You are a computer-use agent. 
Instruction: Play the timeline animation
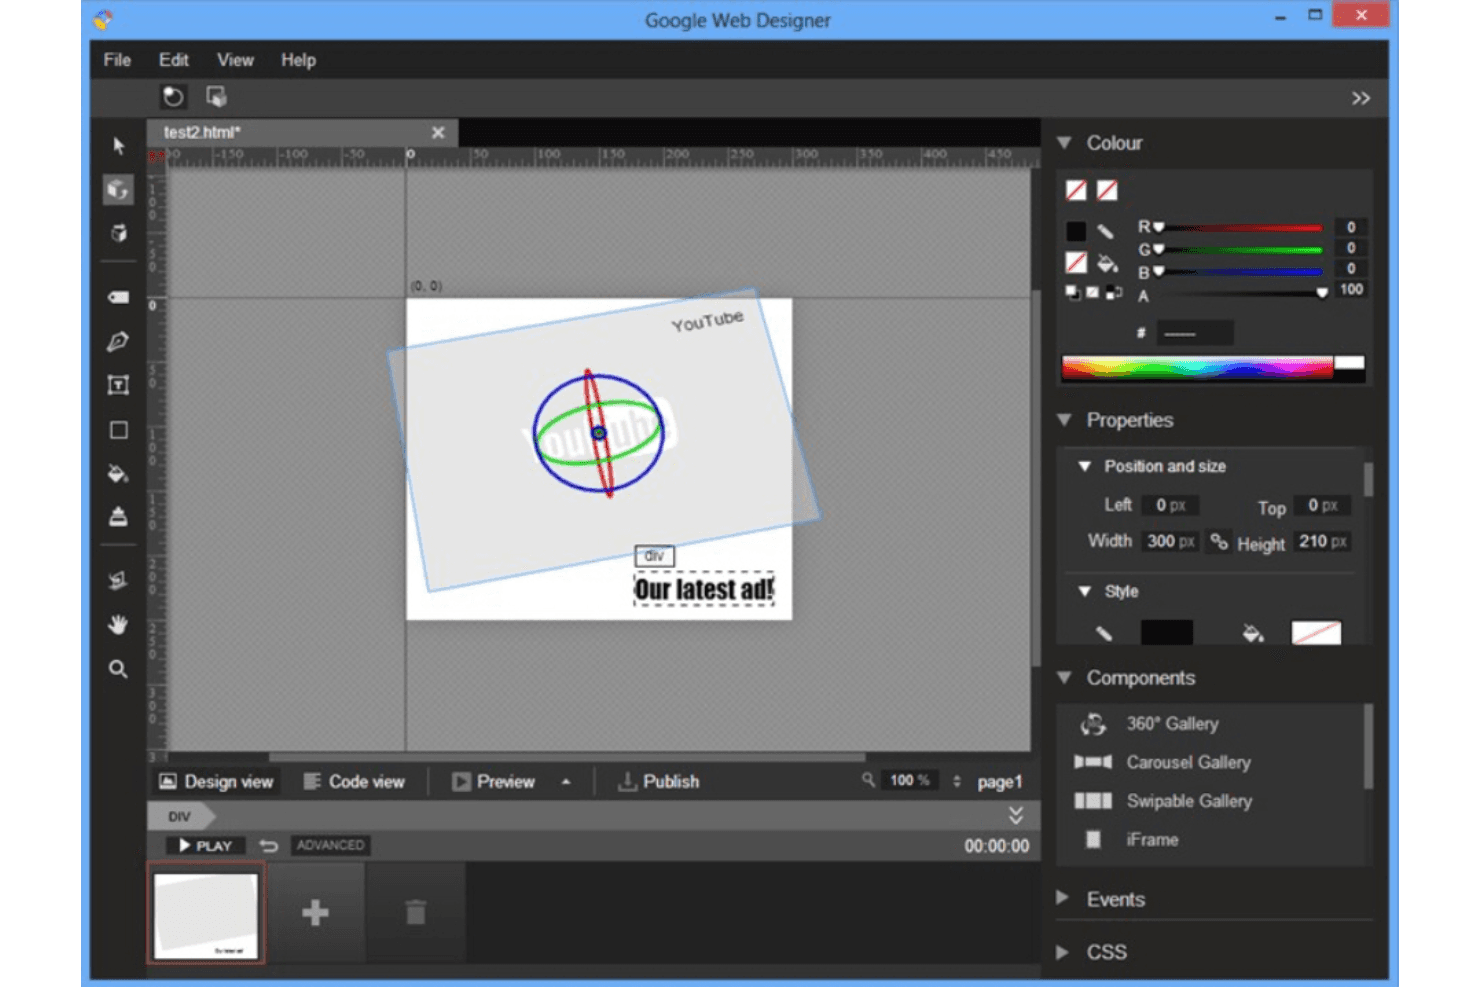click(x=205, y=846)
